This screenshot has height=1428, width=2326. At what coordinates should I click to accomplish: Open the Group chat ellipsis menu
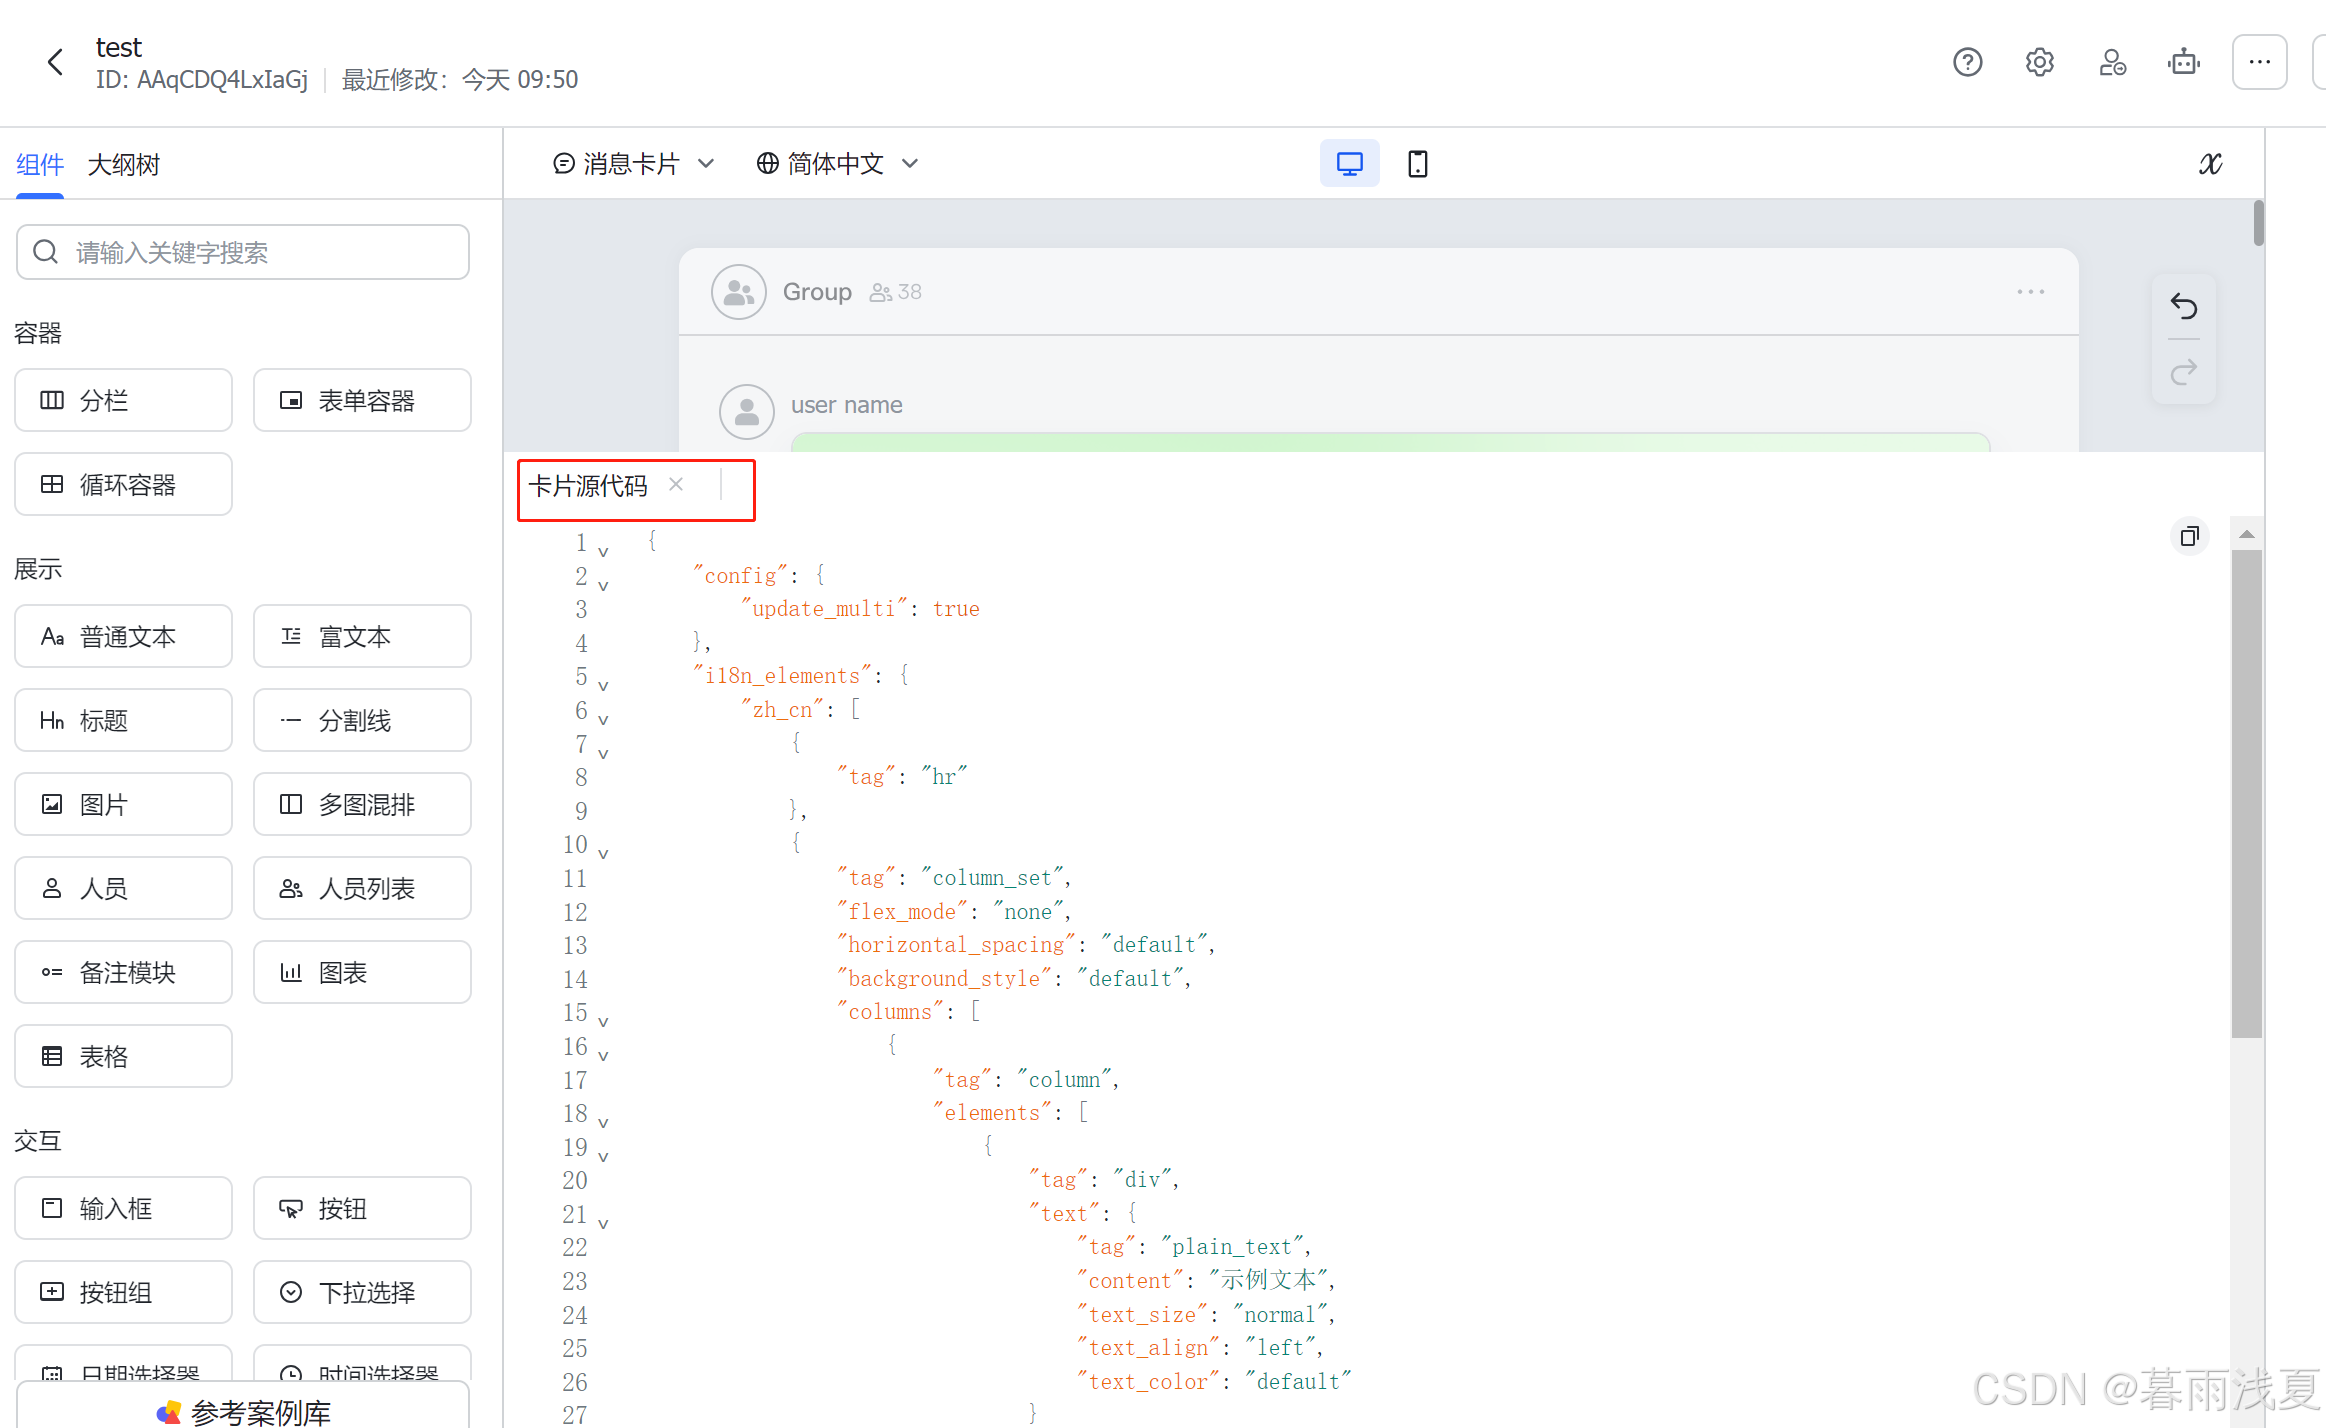click(2030, 291)
